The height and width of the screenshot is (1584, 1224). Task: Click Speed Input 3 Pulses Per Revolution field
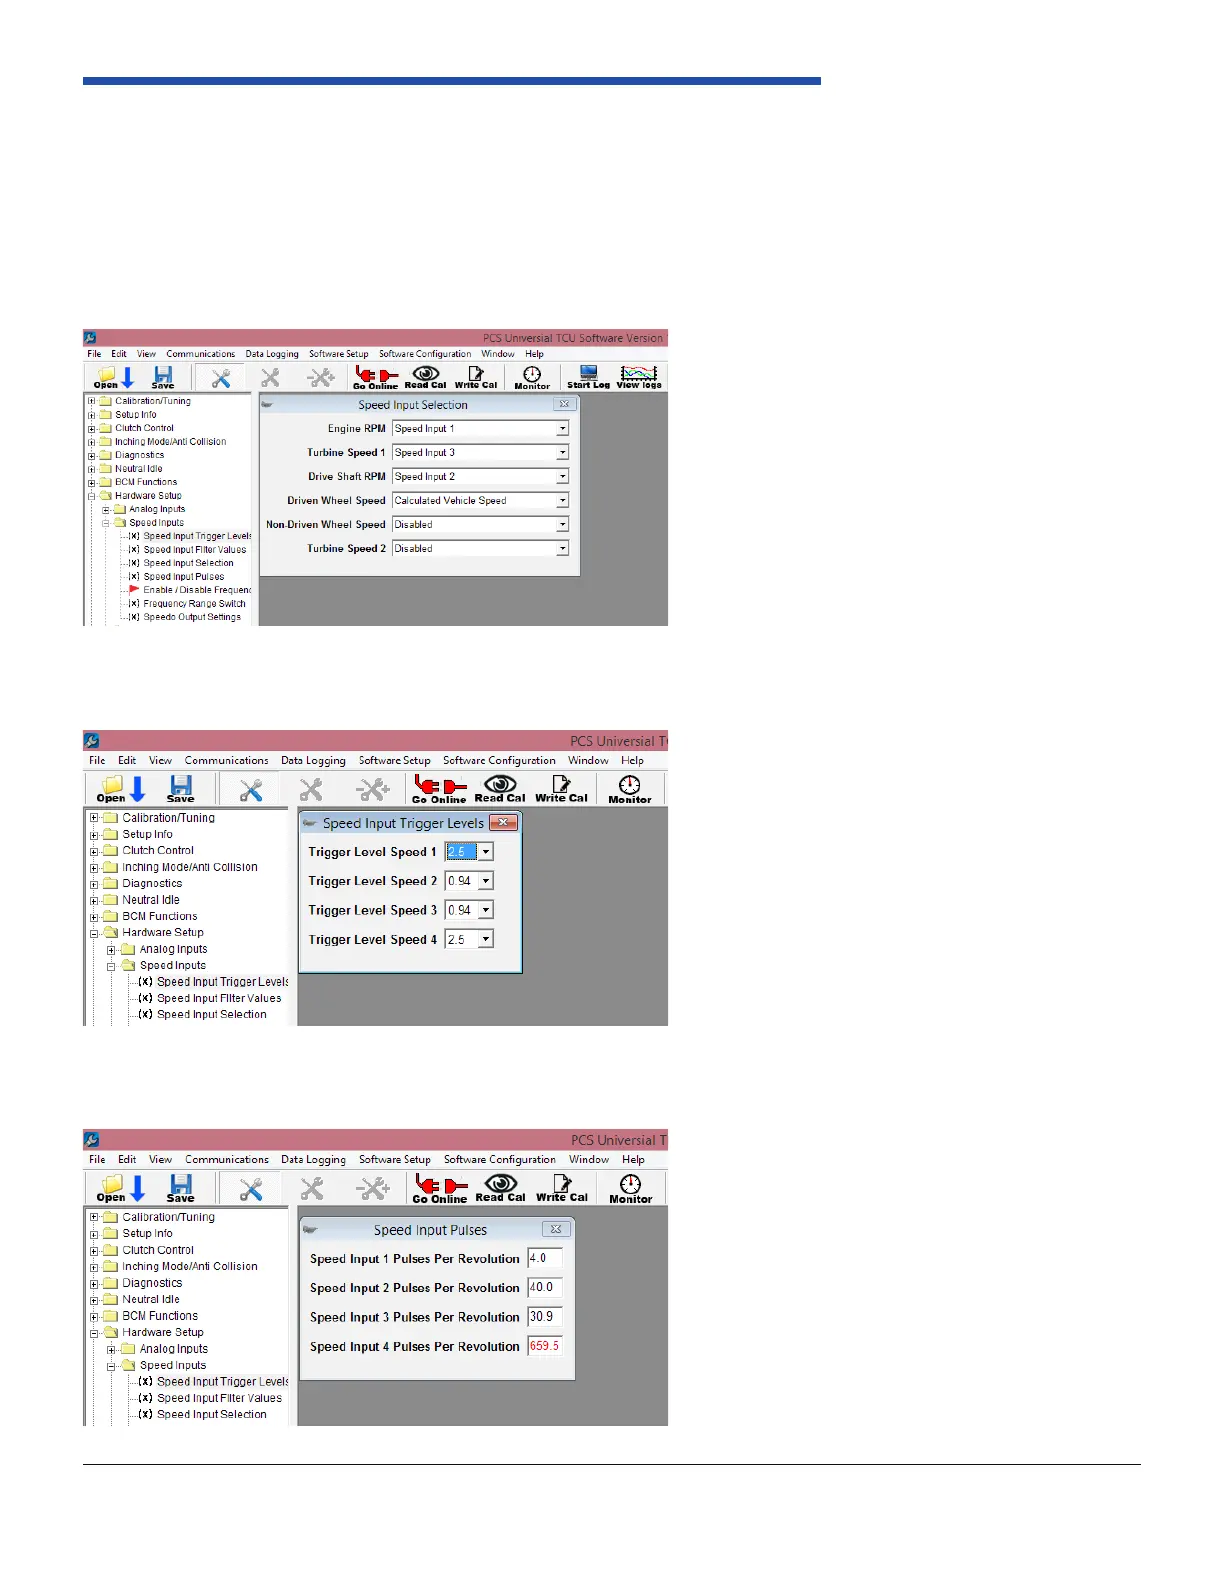tap(545, 1317)
